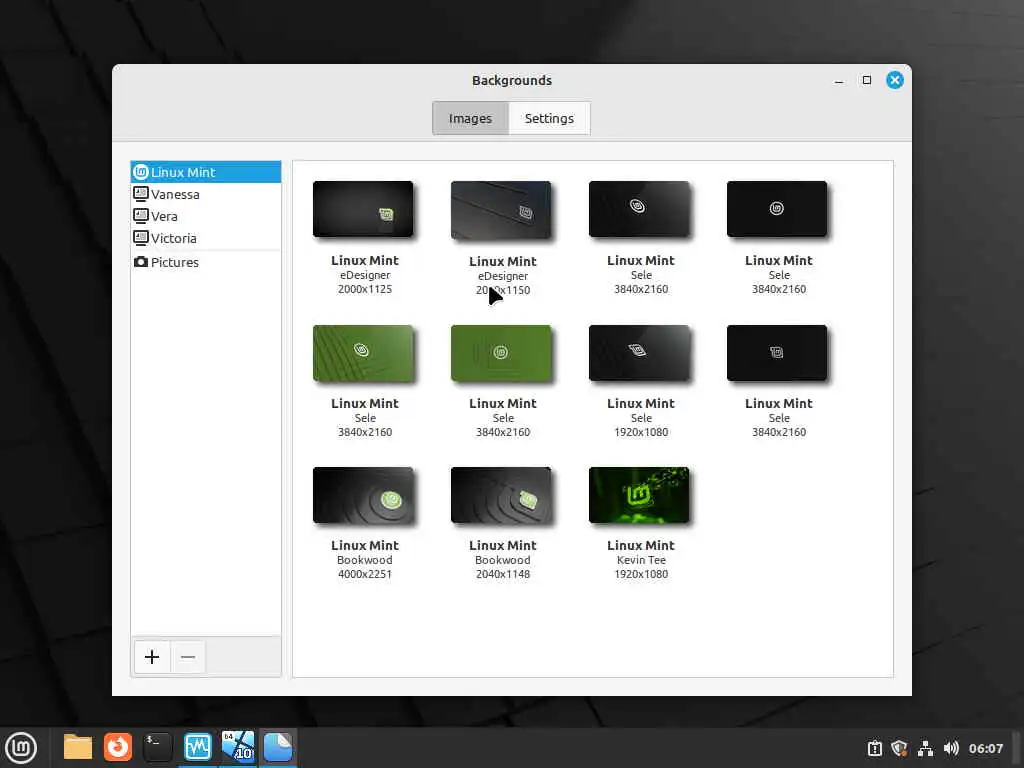Screen dimensions: 1024x768
Task: Choose the Pictures folder in sidebar
Action: tap(206, 262)
